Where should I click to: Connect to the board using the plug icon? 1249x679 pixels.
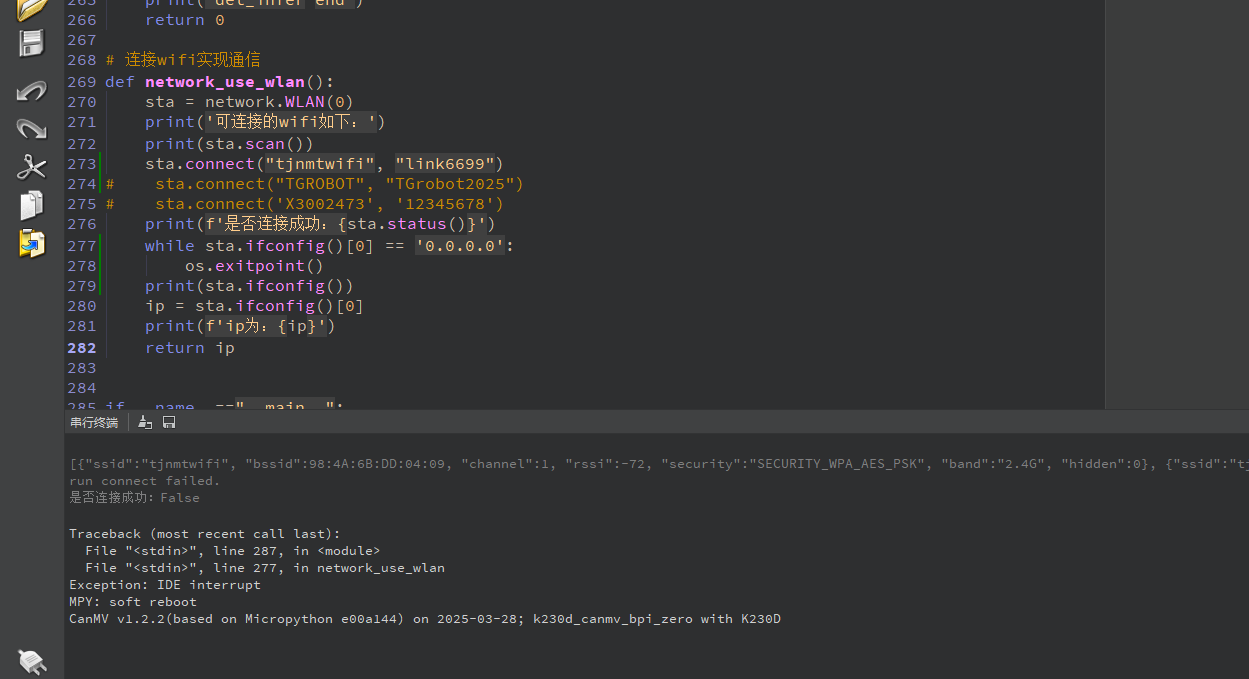pyautogui.click(x=32, y=661)
